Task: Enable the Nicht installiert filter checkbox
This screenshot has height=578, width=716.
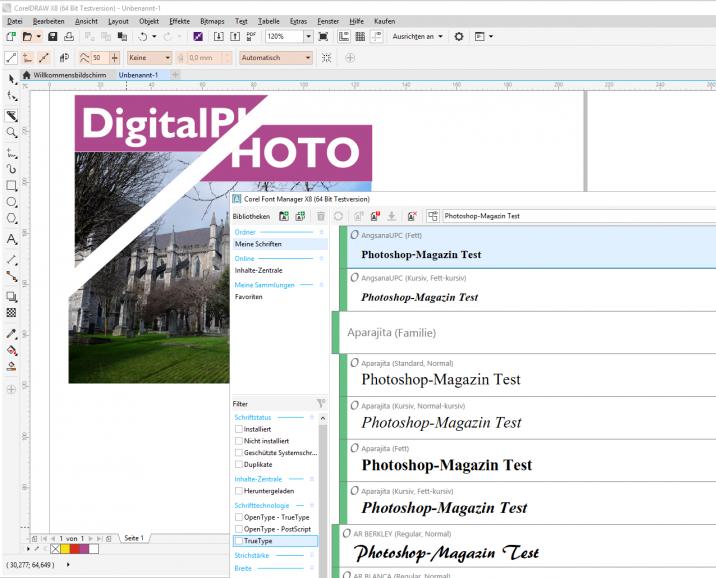Action: (238, 441)
